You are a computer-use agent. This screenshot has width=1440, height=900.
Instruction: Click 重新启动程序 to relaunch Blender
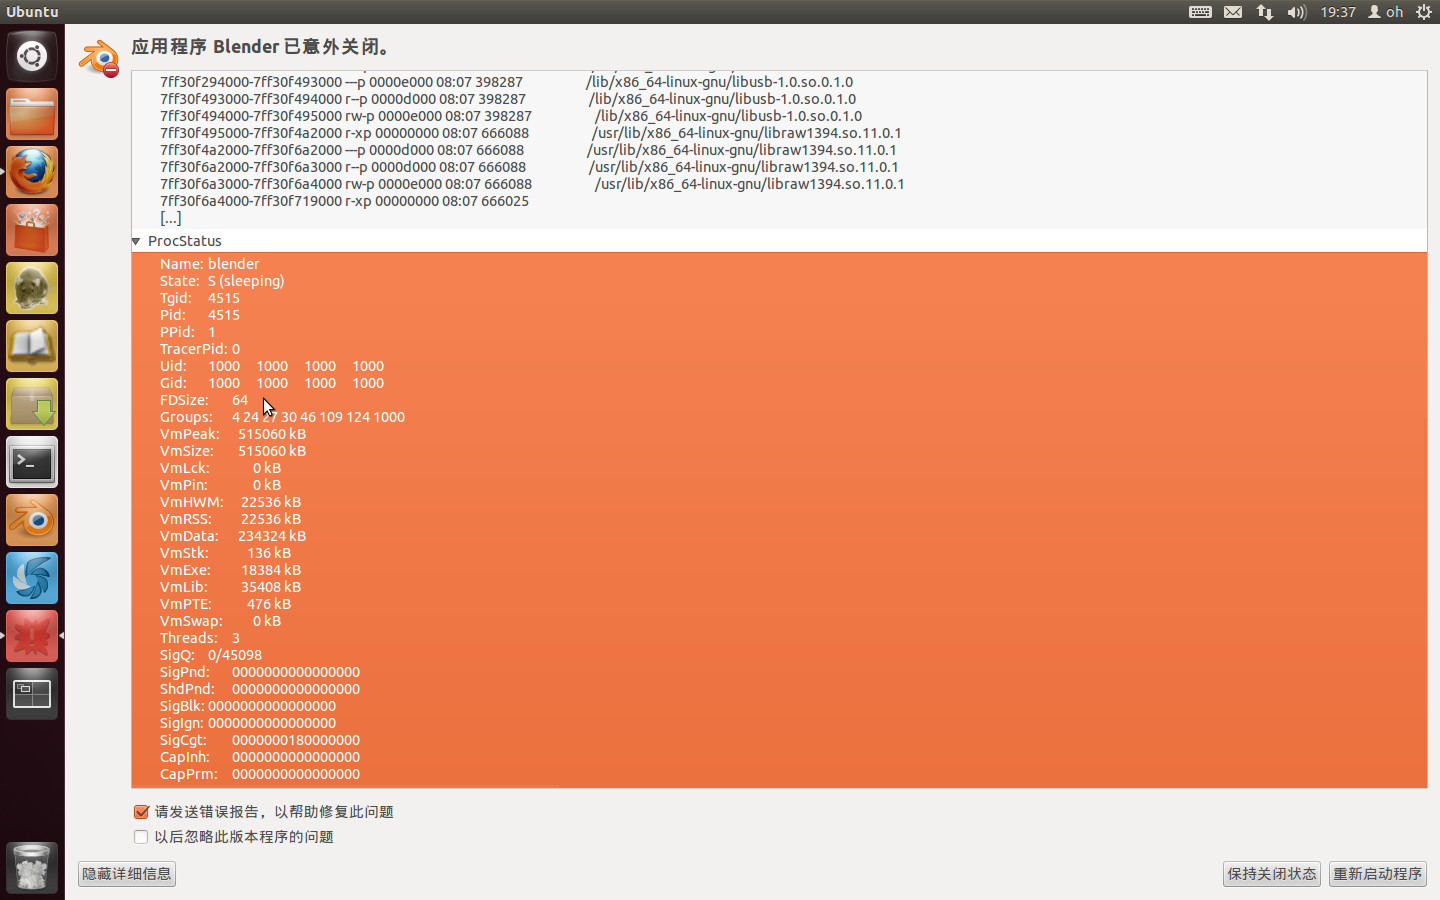pyautogui.click(x=1378, y=874)
